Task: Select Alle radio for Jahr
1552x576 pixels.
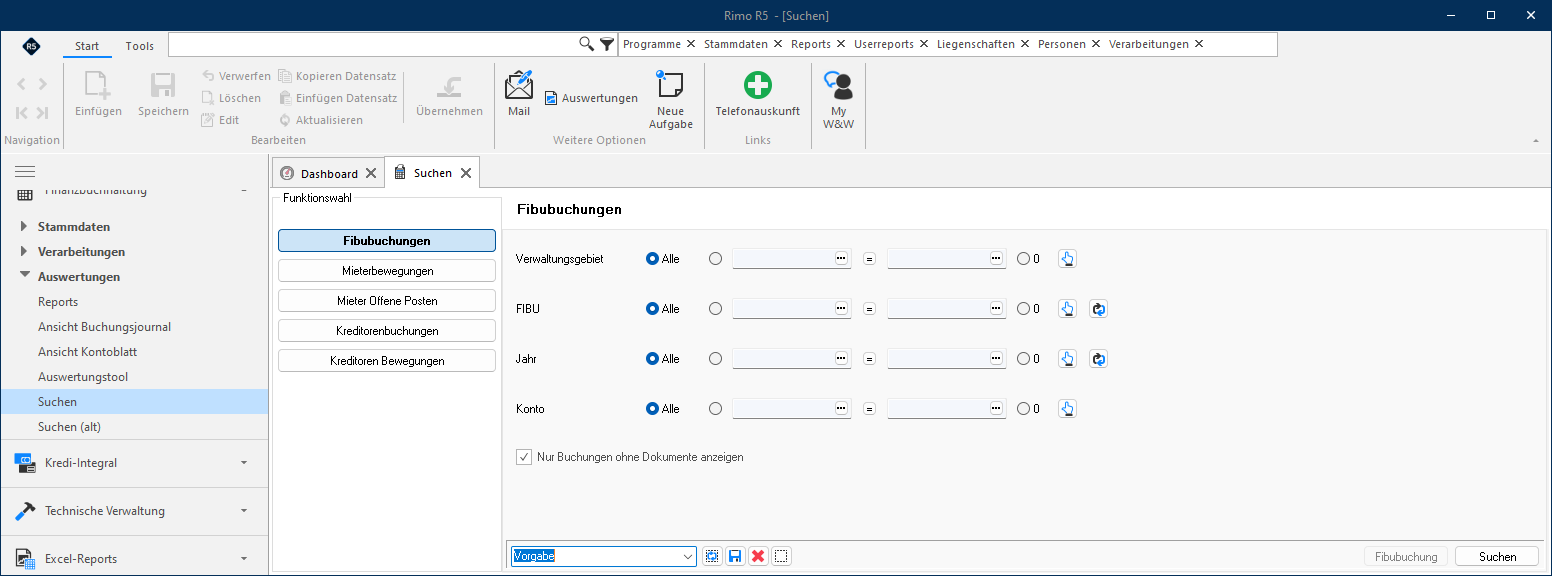Action: click(x=653, y=359)
